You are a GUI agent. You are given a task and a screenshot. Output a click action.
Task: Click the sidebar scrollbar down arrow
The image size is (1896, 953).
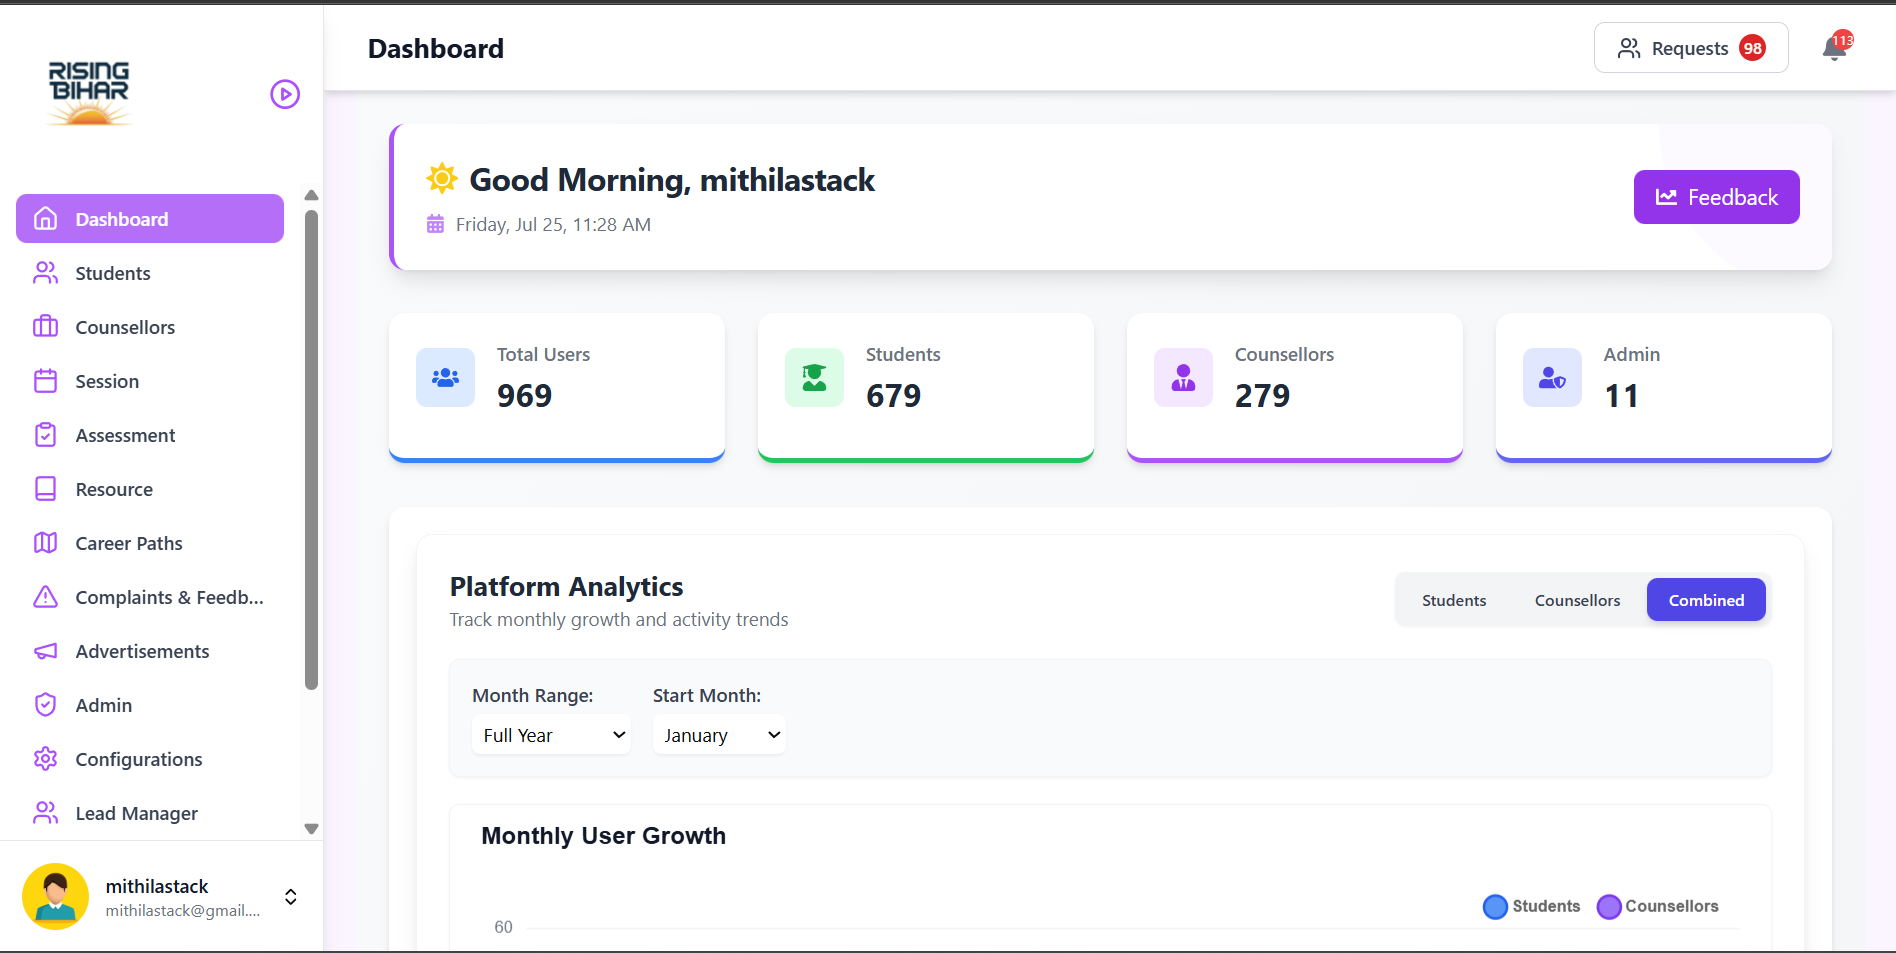(311, 829)
